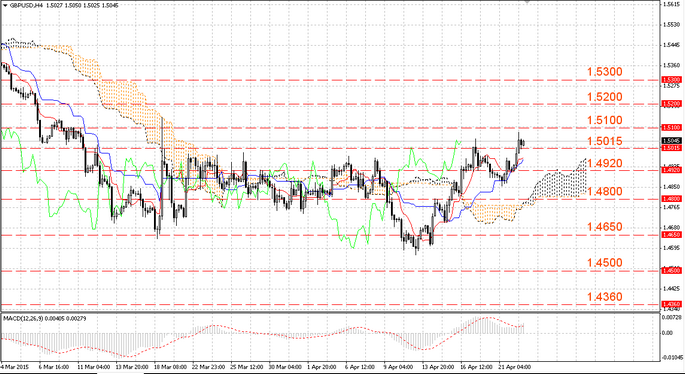Click the horizontal scrollbar thumb below the chart
The image size is (685, 374).
coord(120,373)
